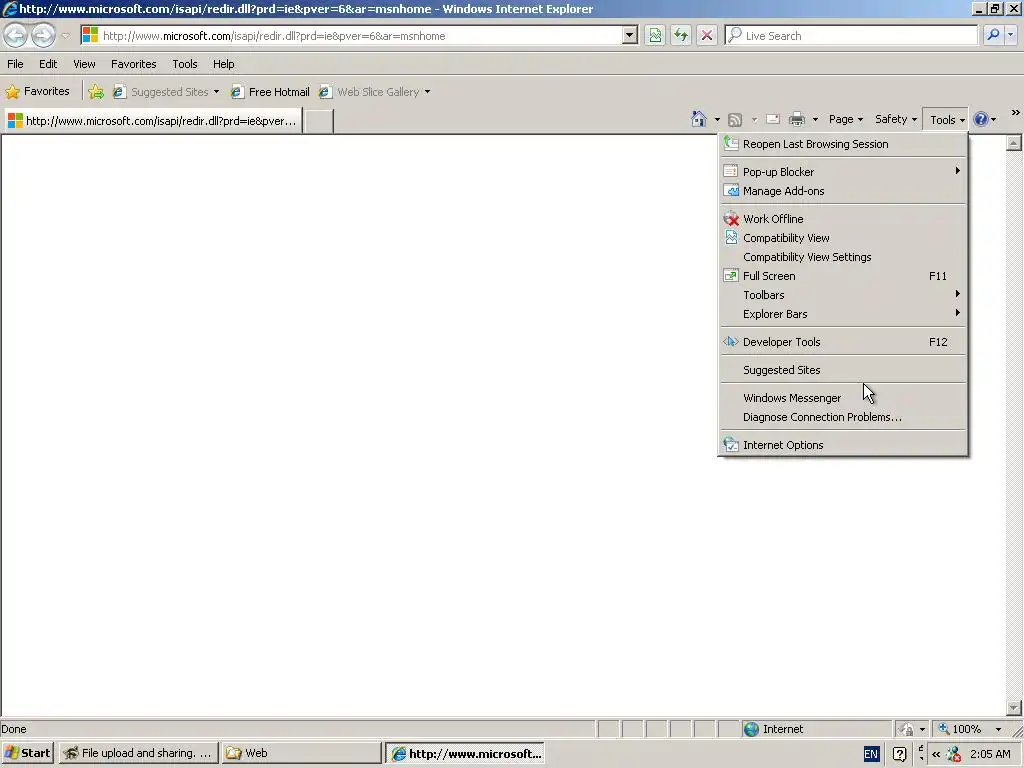Open the File menu
The height and width of the screenshot is (768, 1024).
click(15, 64)
